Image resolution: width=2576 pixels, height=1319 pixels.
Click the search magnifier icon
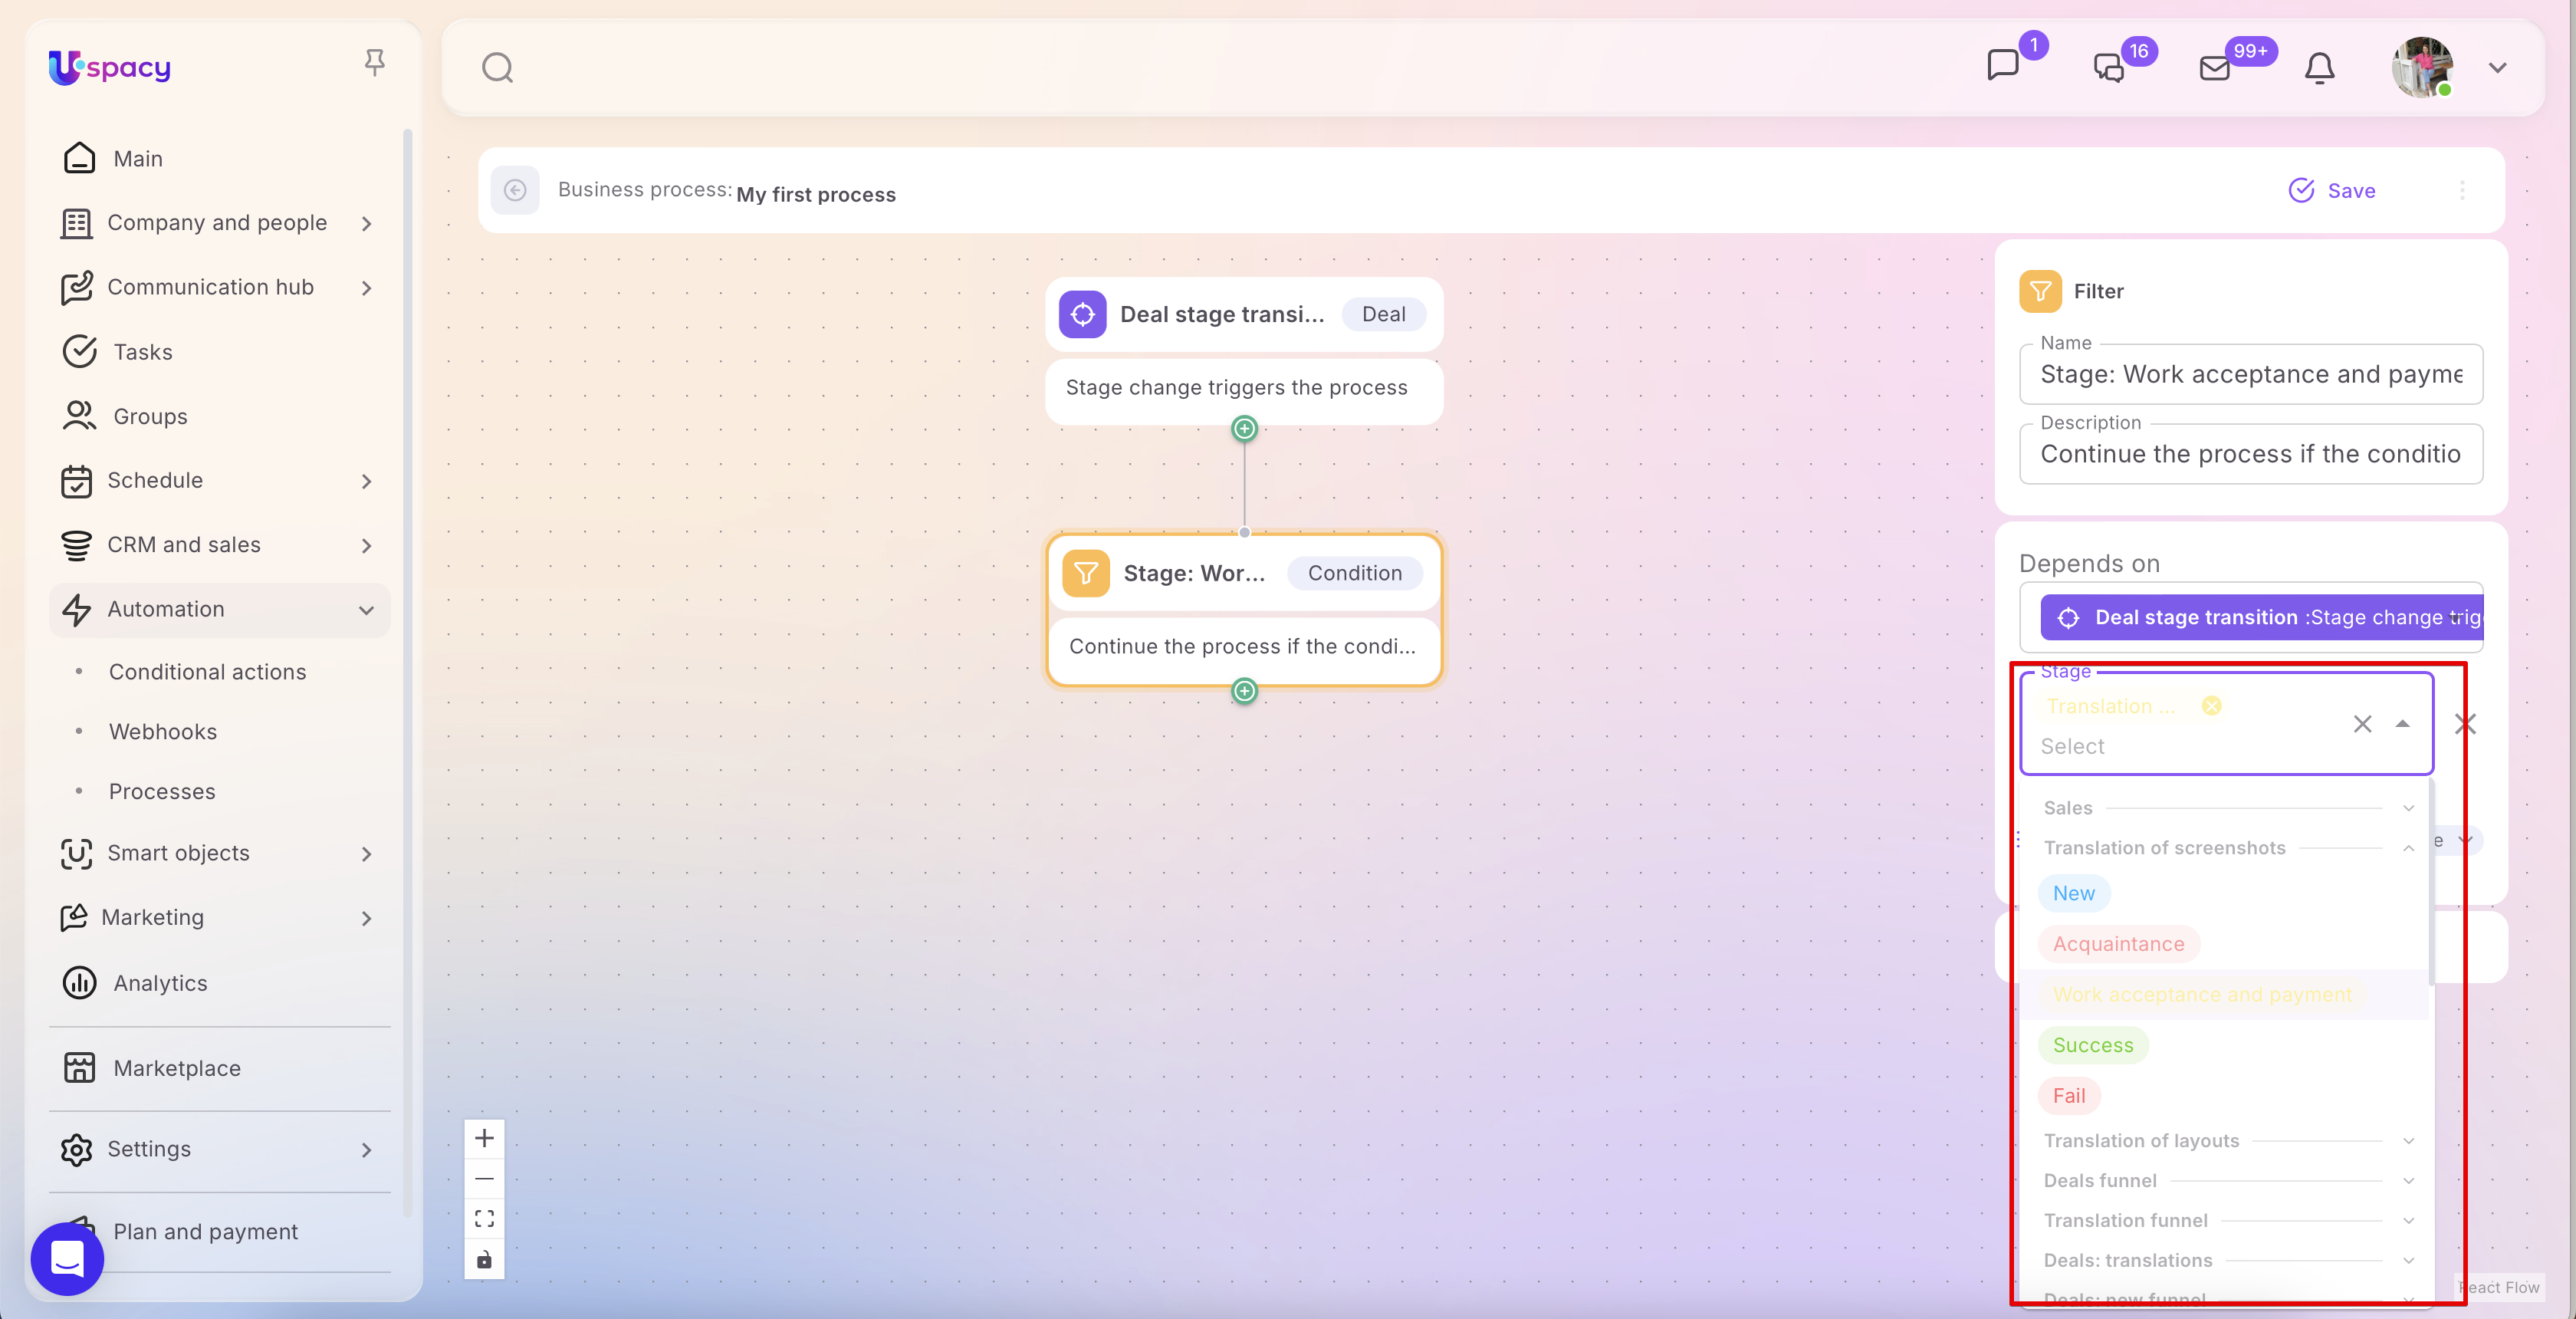497,68
